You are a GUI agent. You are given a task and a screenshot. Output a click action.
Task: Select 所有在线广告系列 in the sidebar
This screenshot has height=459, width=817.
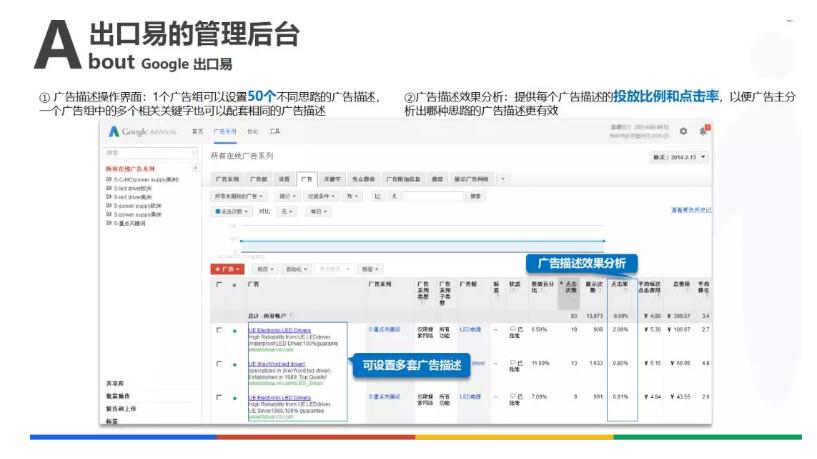coord(130,169)
